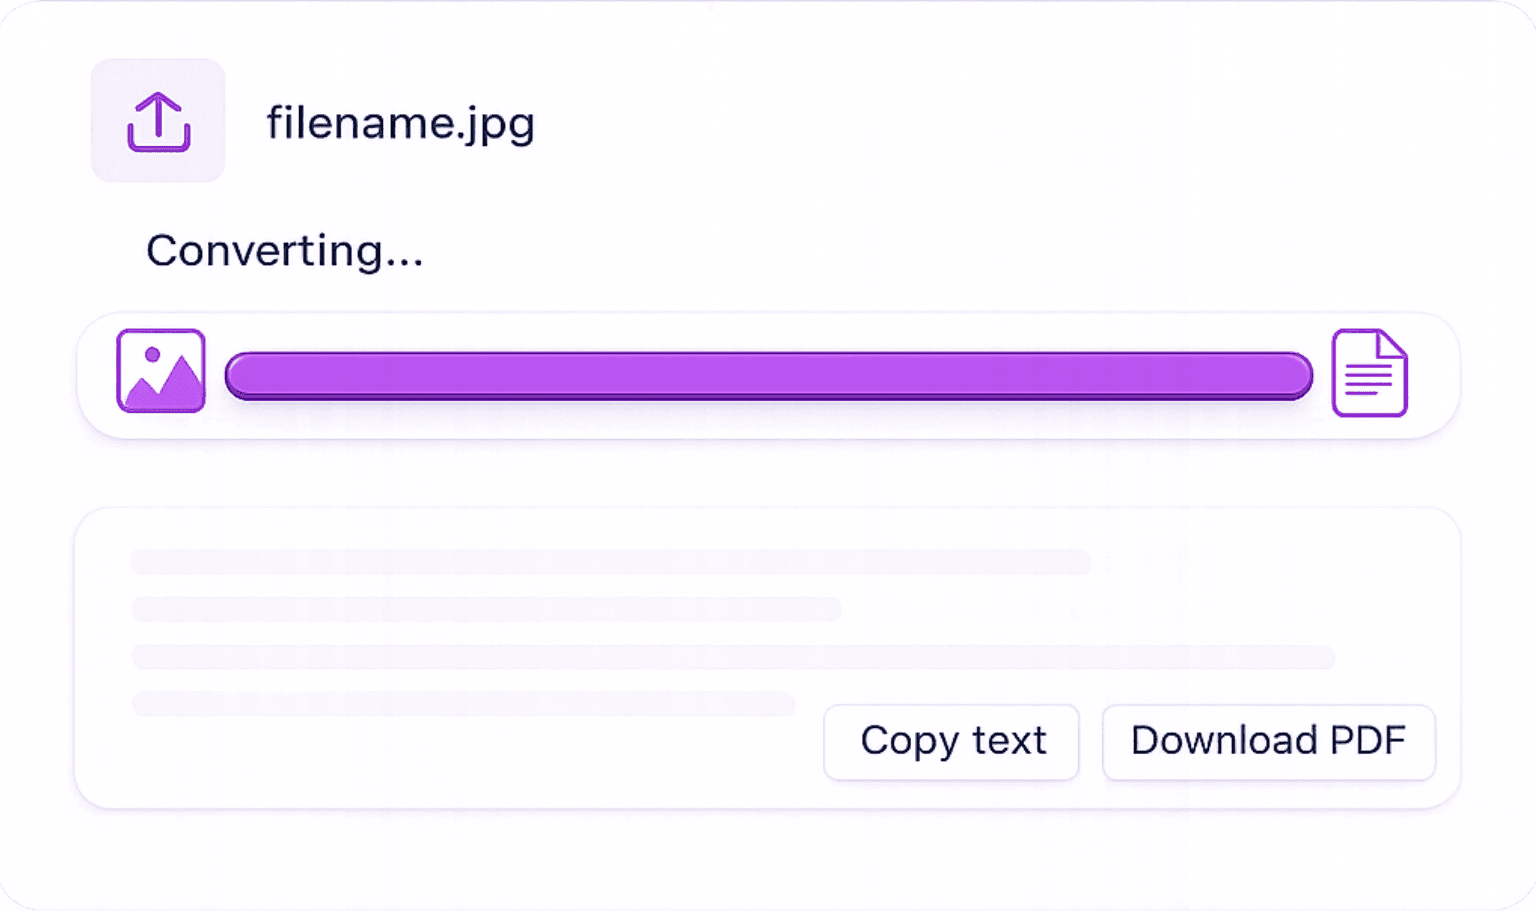
Task: Click the first placeholder line in text preview
Action: click(610, 561)
